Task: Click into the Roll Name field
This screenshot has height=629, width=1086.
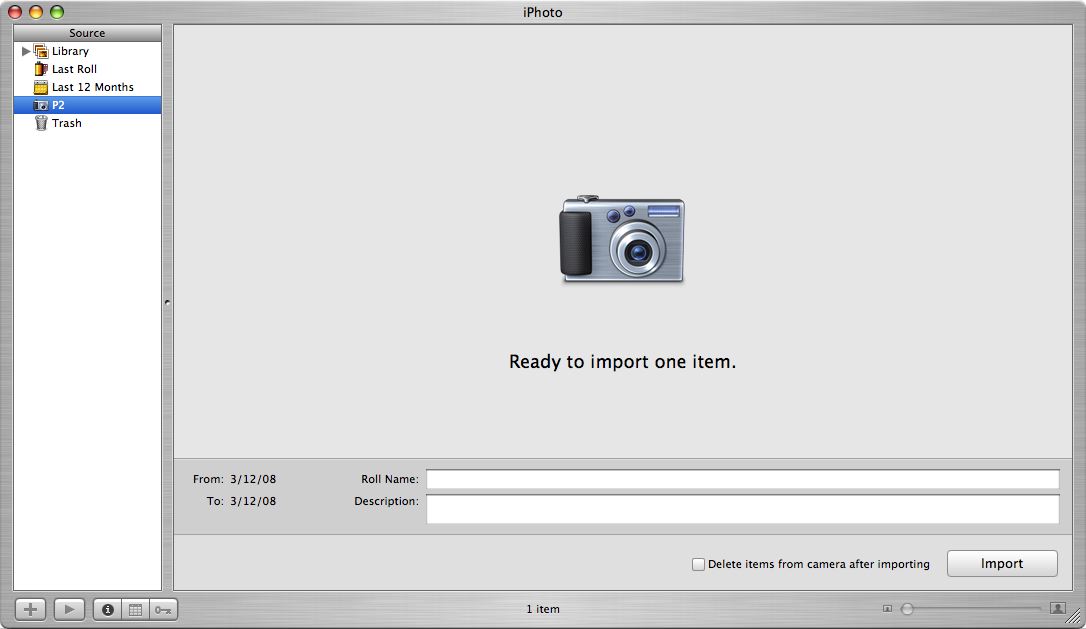Action: tap(742, 479)
